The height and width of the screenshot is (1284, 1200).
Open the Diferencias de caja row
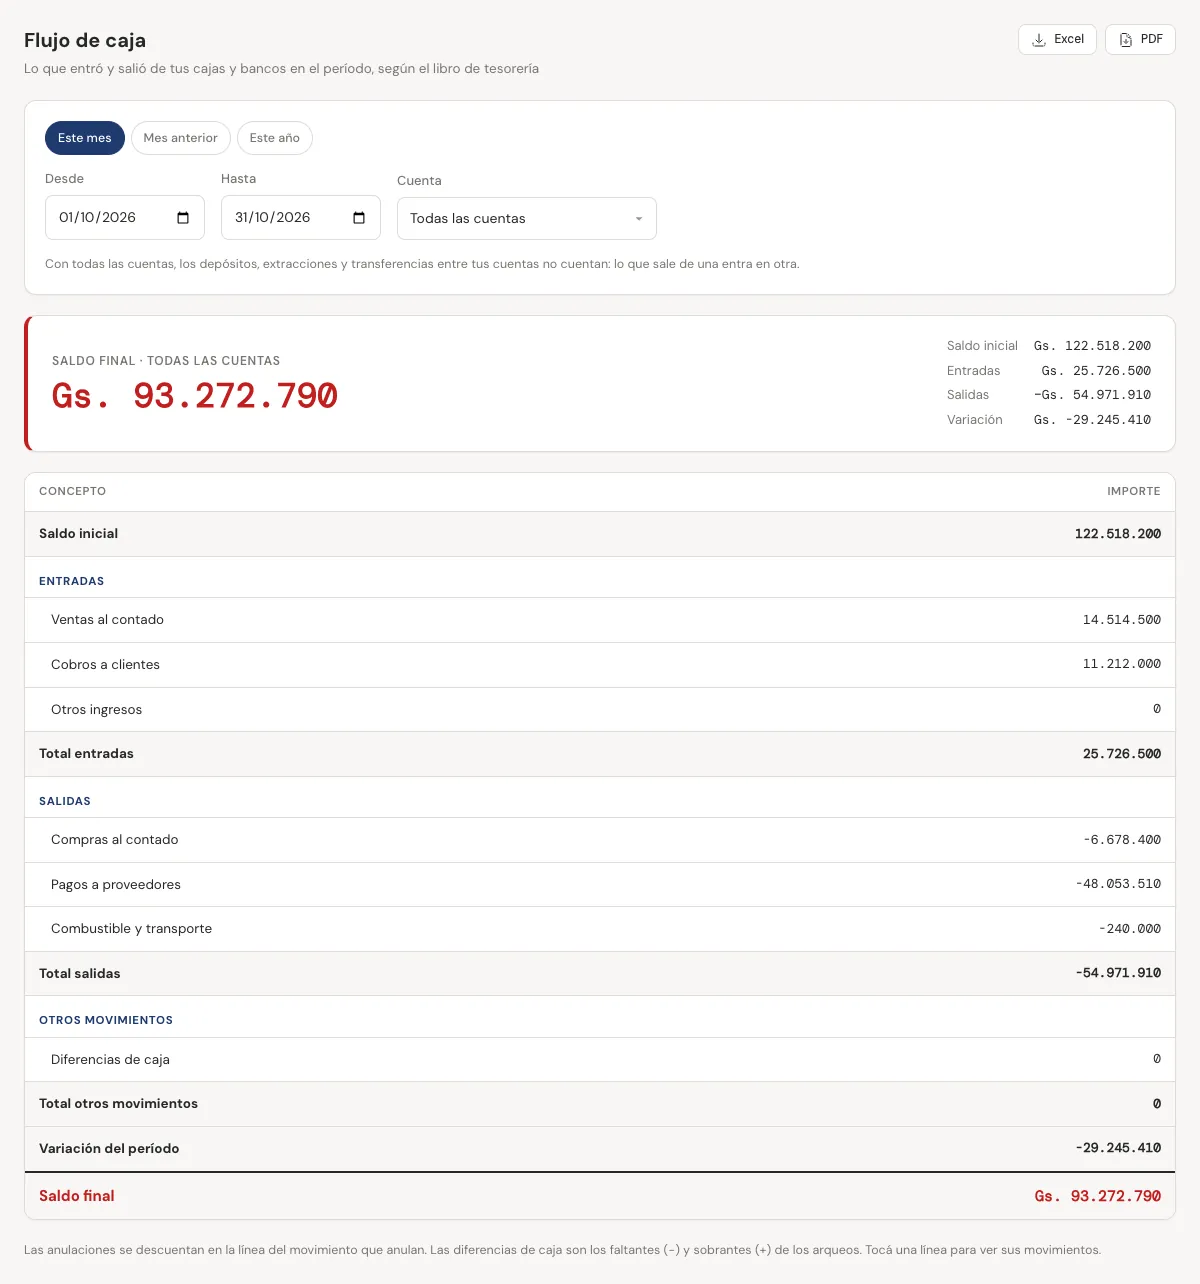coord(600,1060)
